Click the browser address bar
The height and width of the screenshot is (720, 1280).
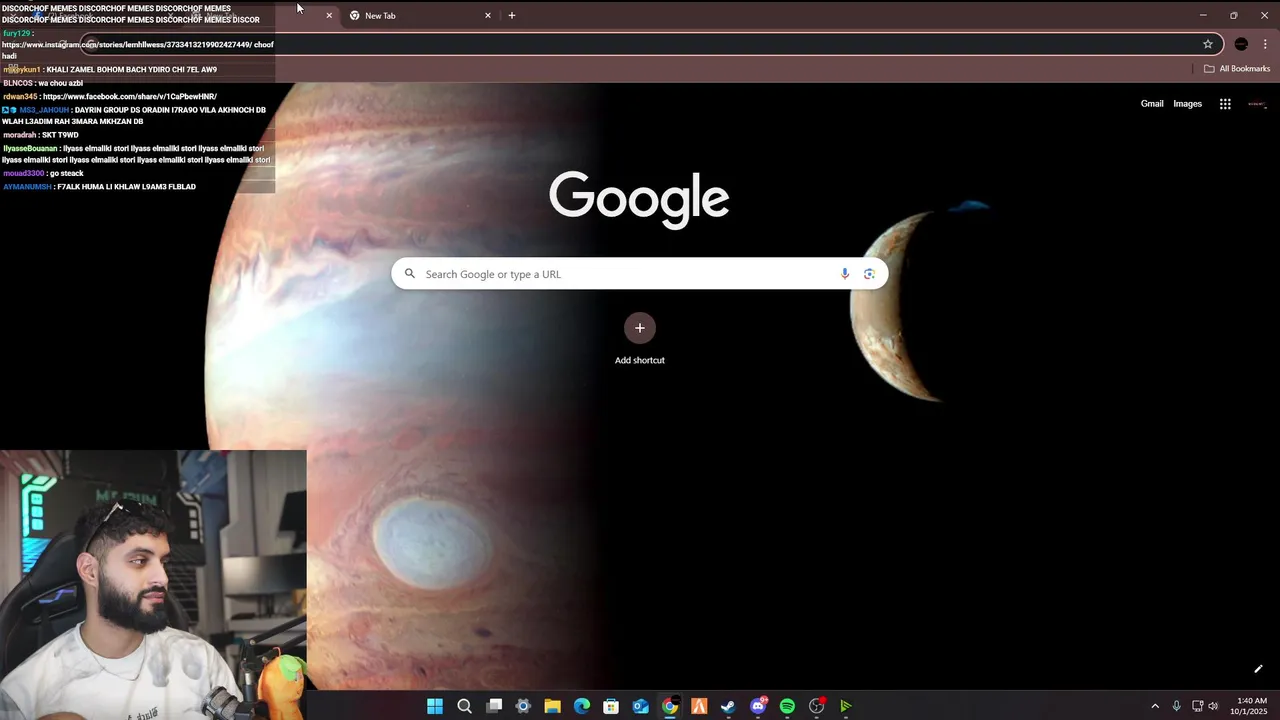650,44
